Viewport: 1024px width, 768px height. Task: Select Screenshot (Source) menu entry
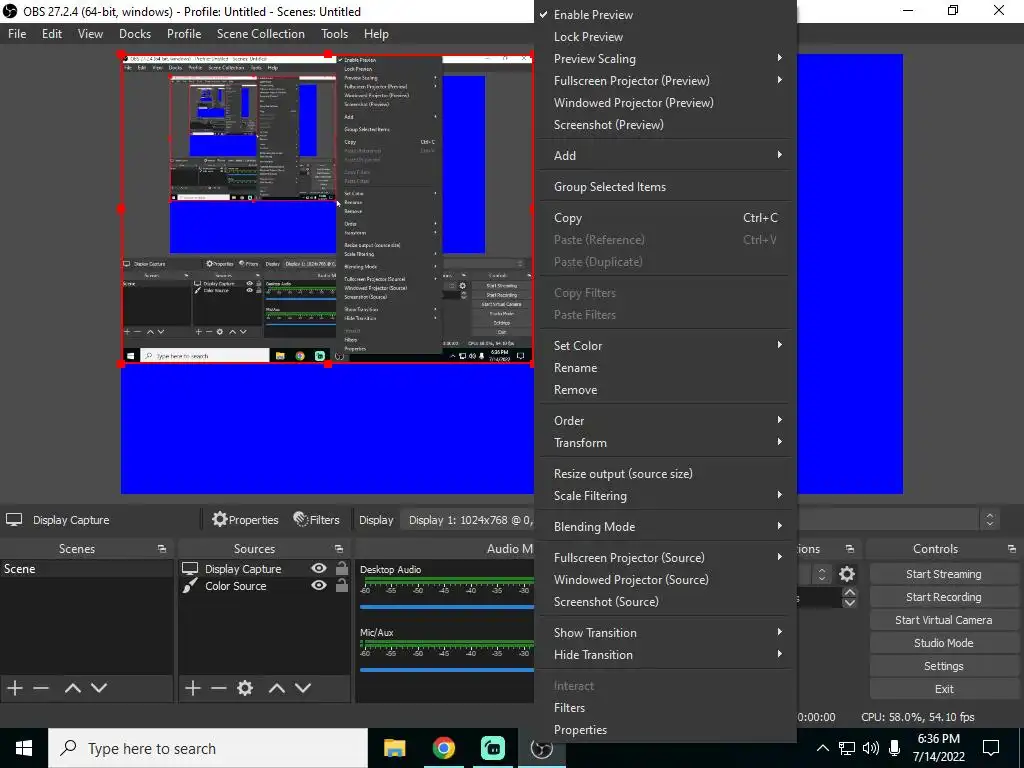[665, 602]
